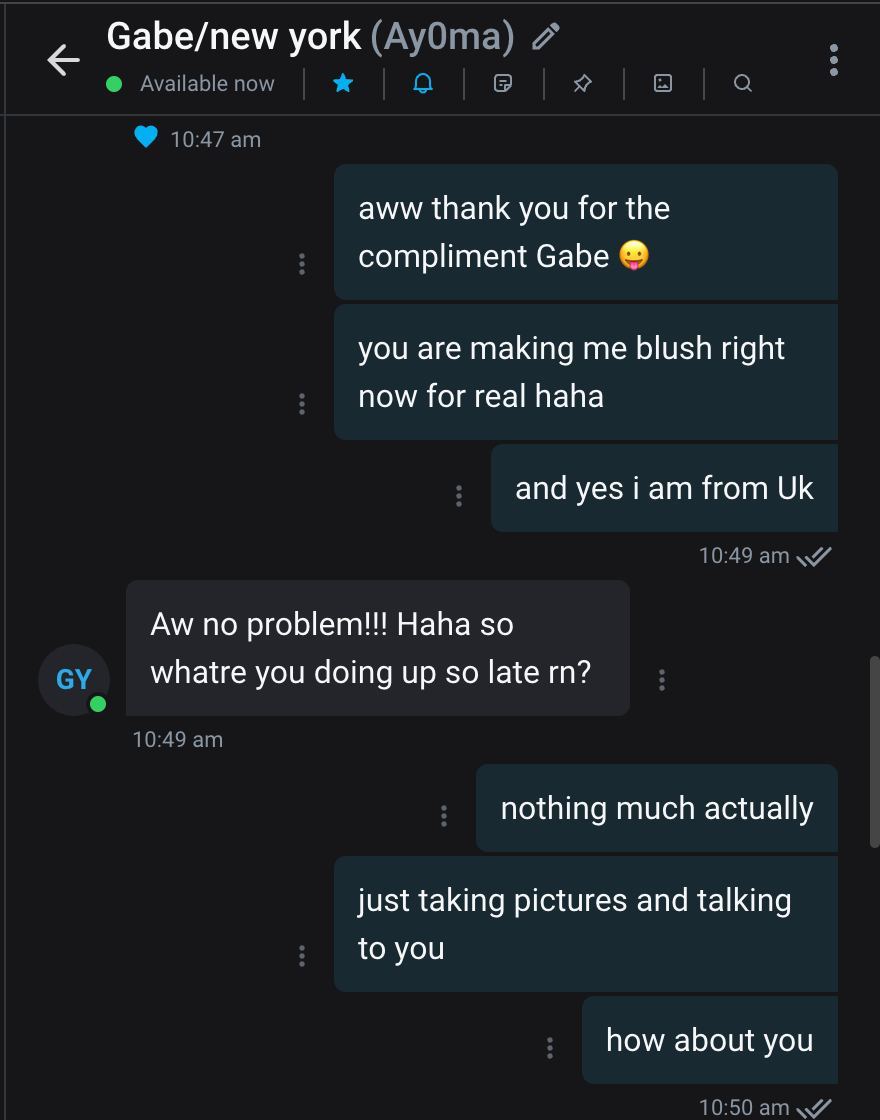Open the header three-dot options menu
880x1120 pixels.
coord(833,60)
